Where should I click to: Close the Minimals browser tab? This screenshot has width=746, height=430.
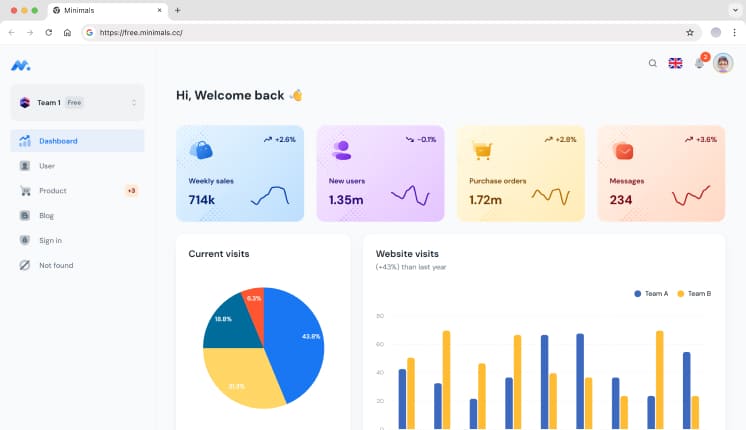(x=159, y=10)
